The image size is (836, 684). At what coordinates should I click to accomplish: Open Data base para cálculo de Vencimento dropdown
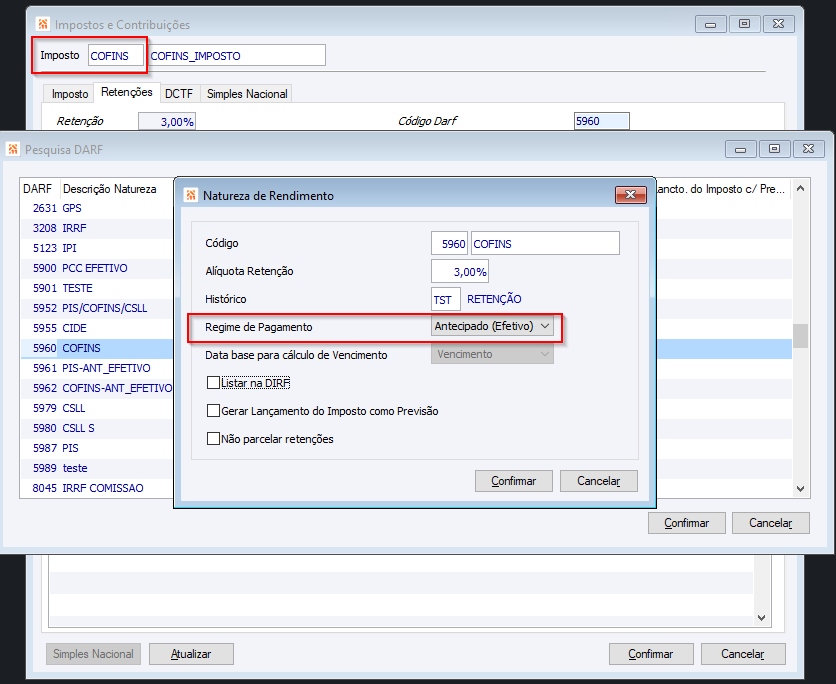(492, 354)
